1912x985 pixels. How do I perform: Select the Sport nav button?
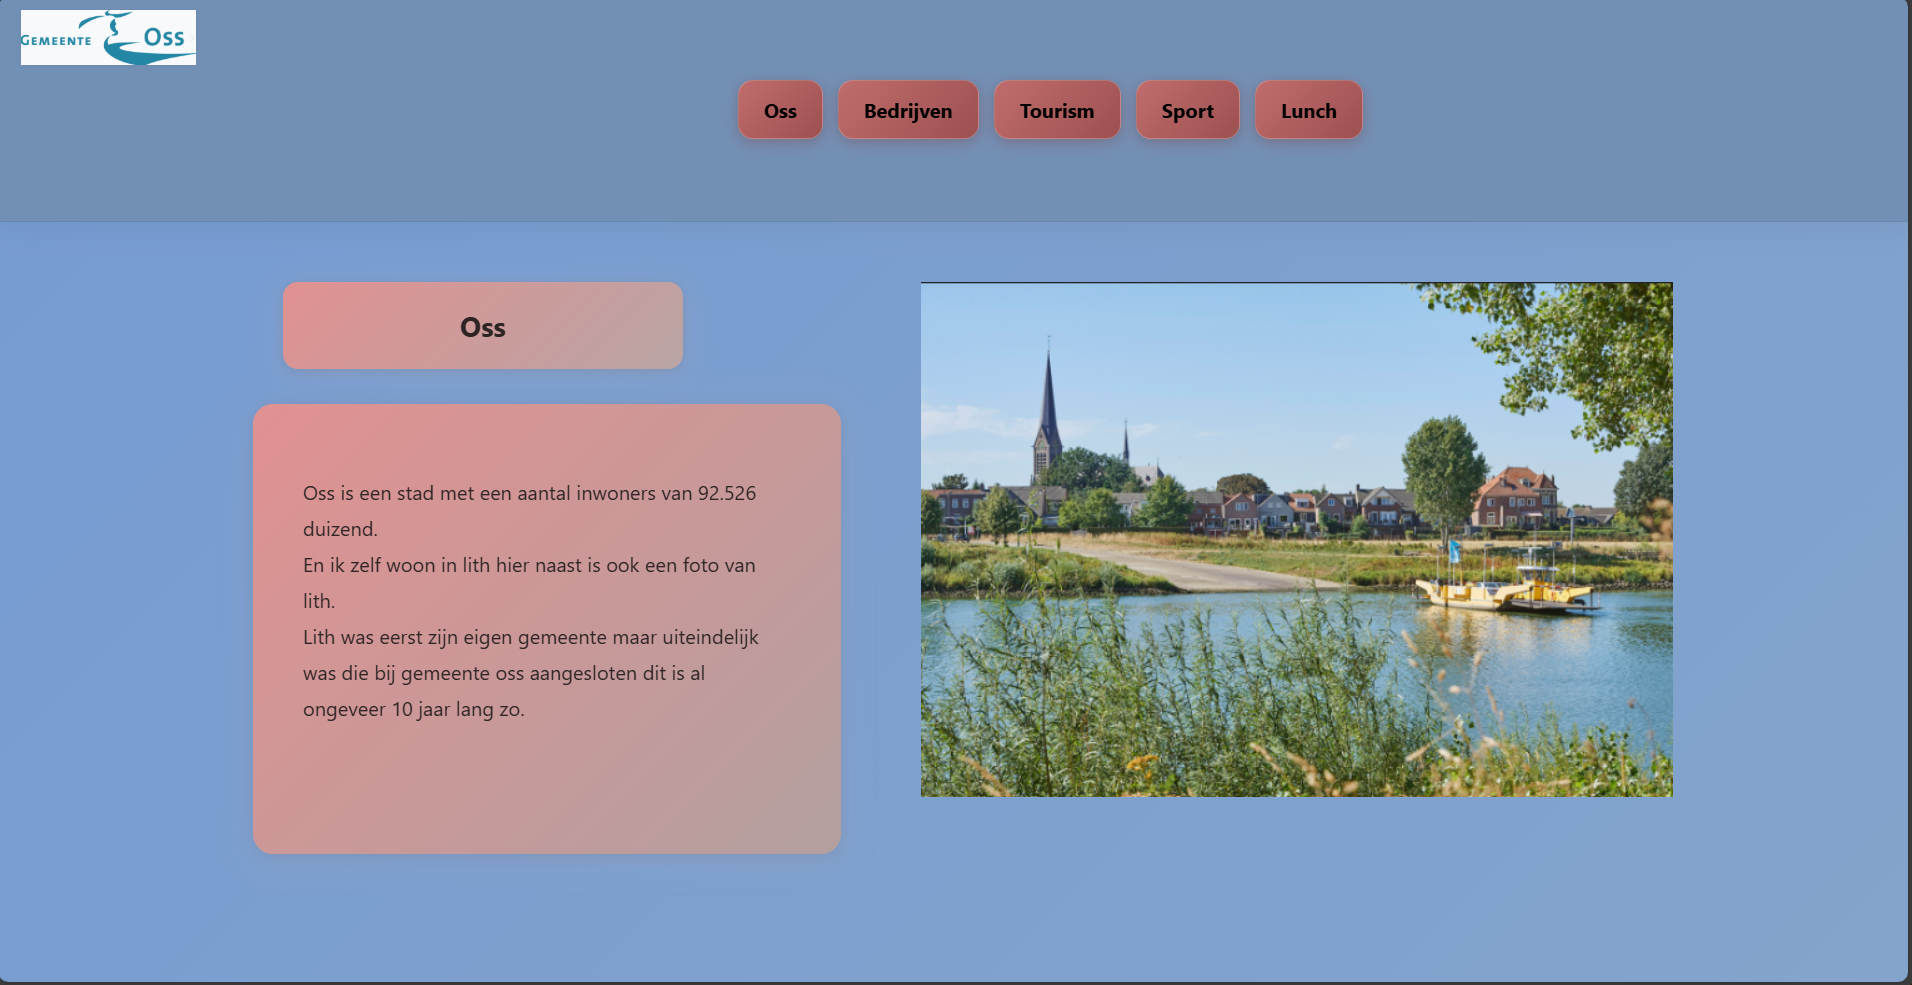(x=1187, y=111)
